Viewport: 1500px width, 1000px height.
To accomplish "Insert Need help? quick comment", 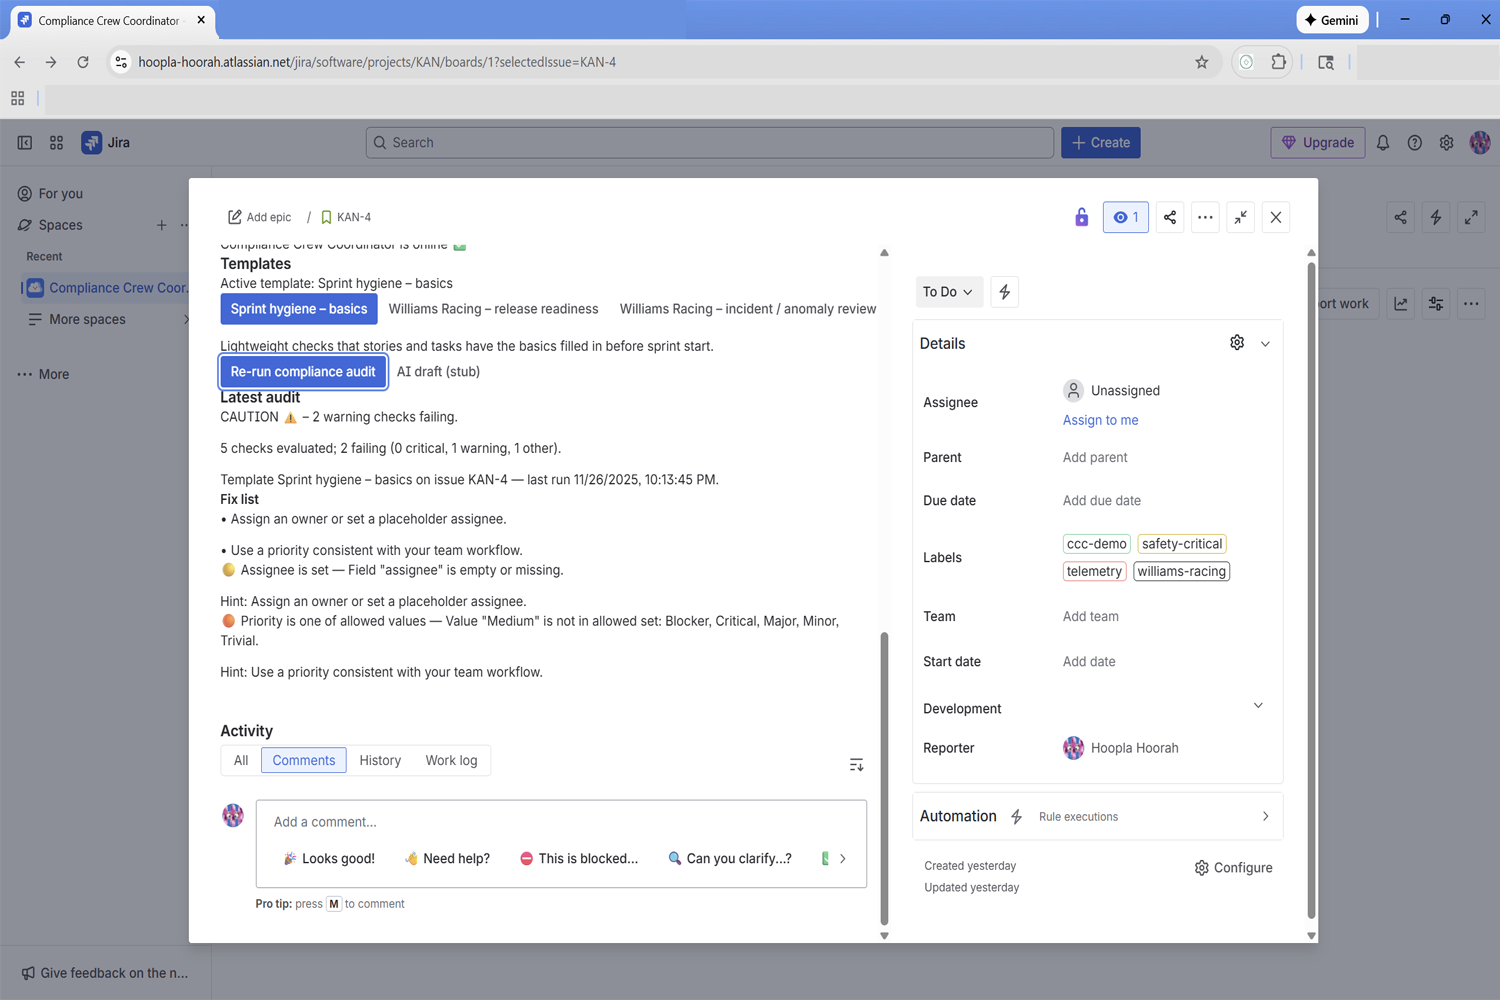I will pyautogui.click(x=447, y=858).
